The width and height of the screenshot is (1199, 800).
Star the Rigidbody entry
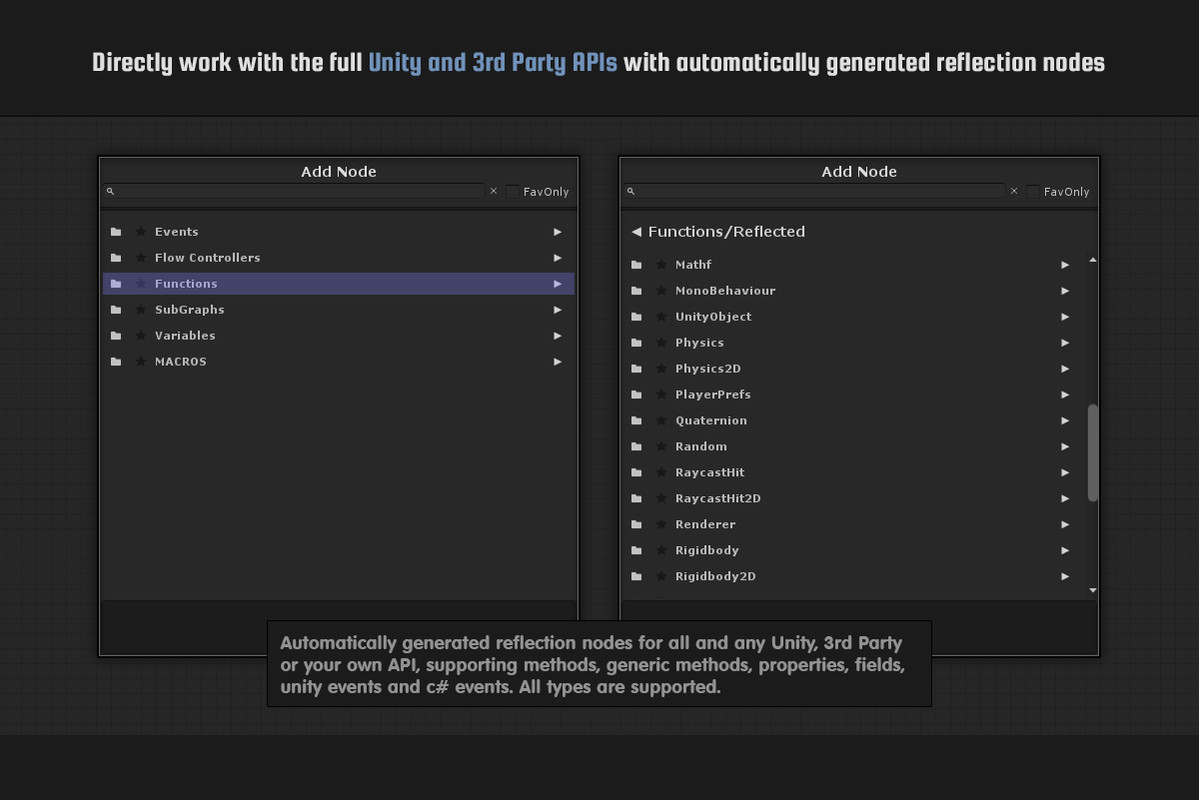pyautogui.click(x=661, y=551)
